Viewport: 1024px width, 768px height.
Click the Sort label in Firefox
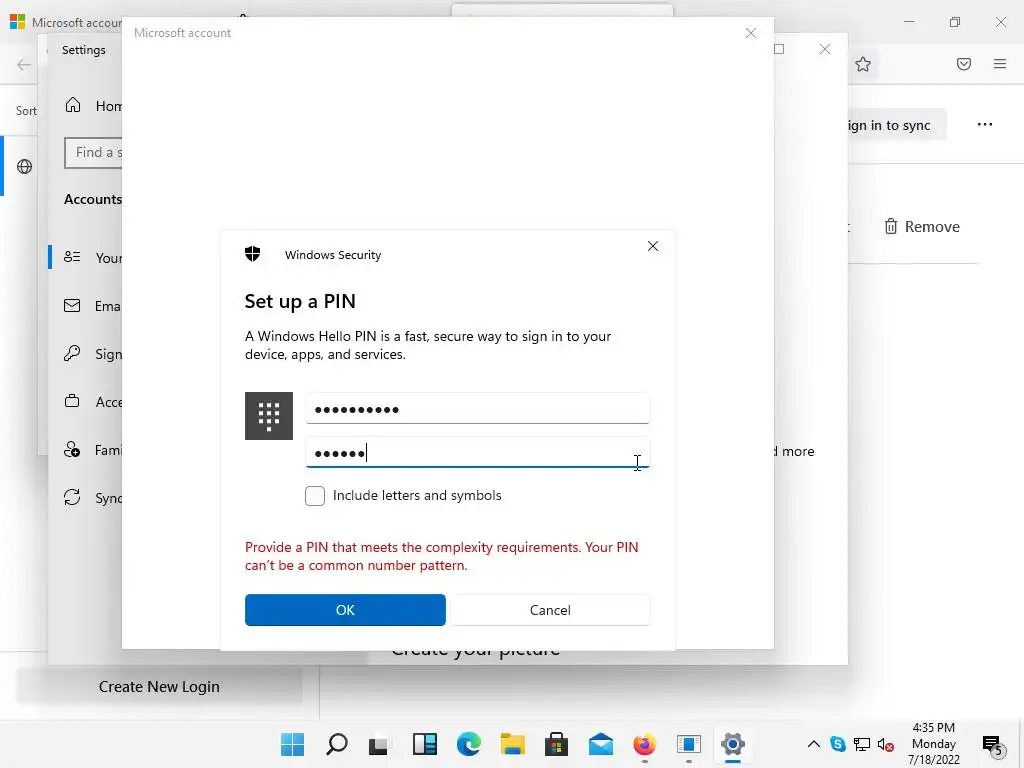(26, 110)
